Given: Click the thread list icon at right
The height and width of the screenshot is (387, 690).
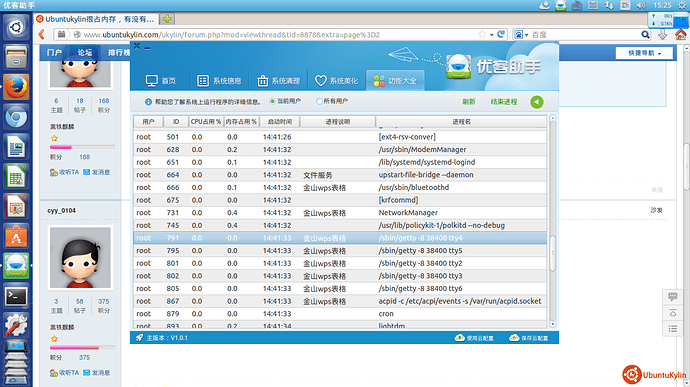Looking at the screenshot, I should (x=672, y=329).
